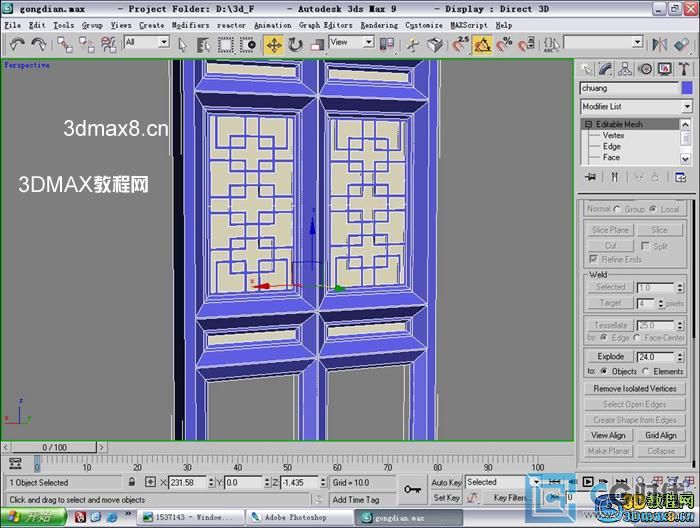Toggle the Selection Lock padlock icon
Viewport: 700px width, 528px height.
pyautogui.click(x=131, y=482)
